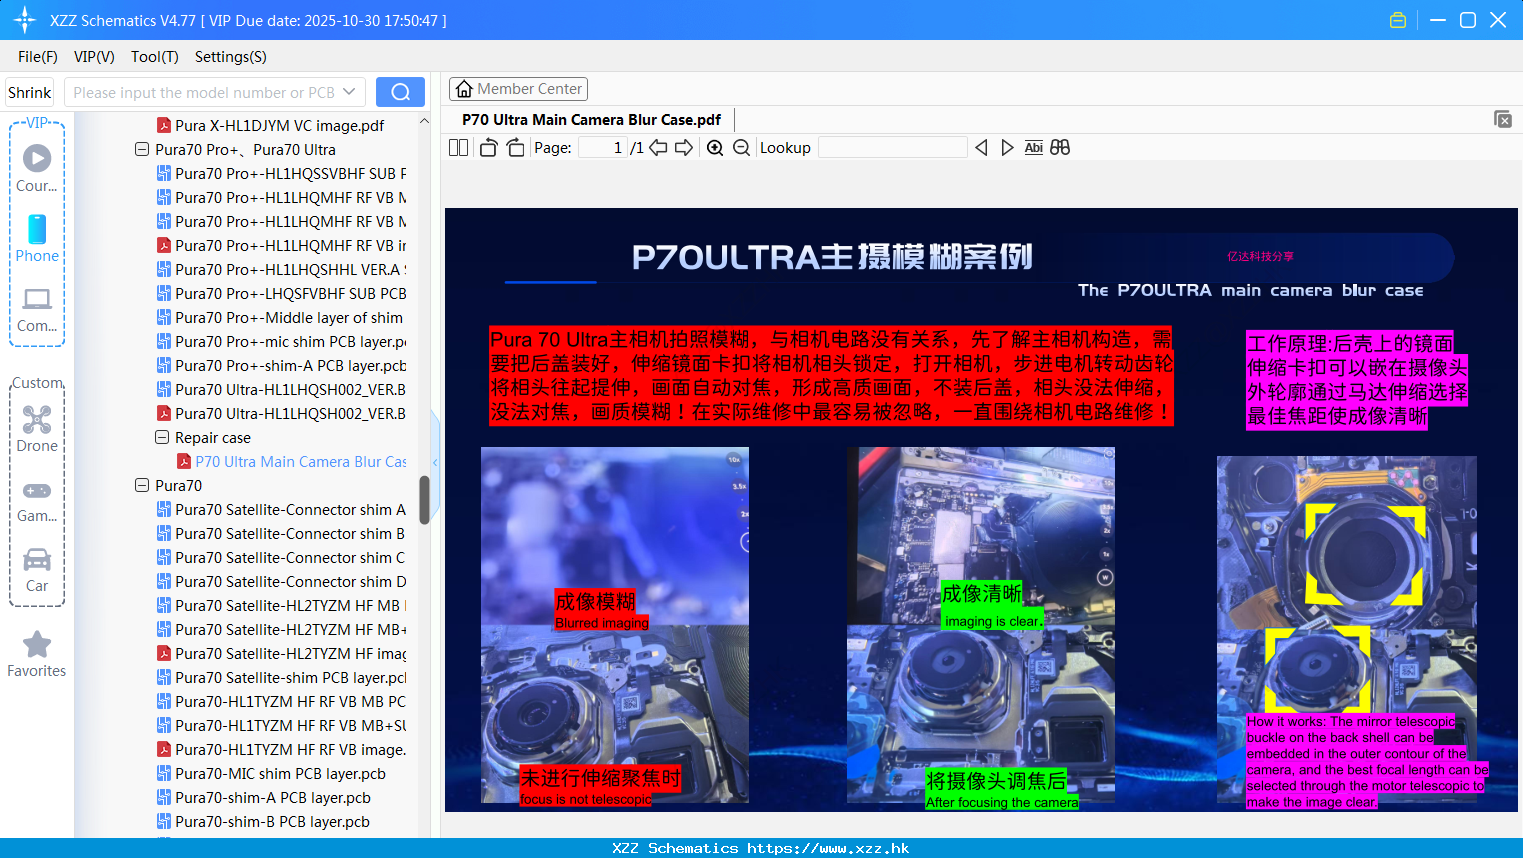Click the Member Center button

[518, 89]
